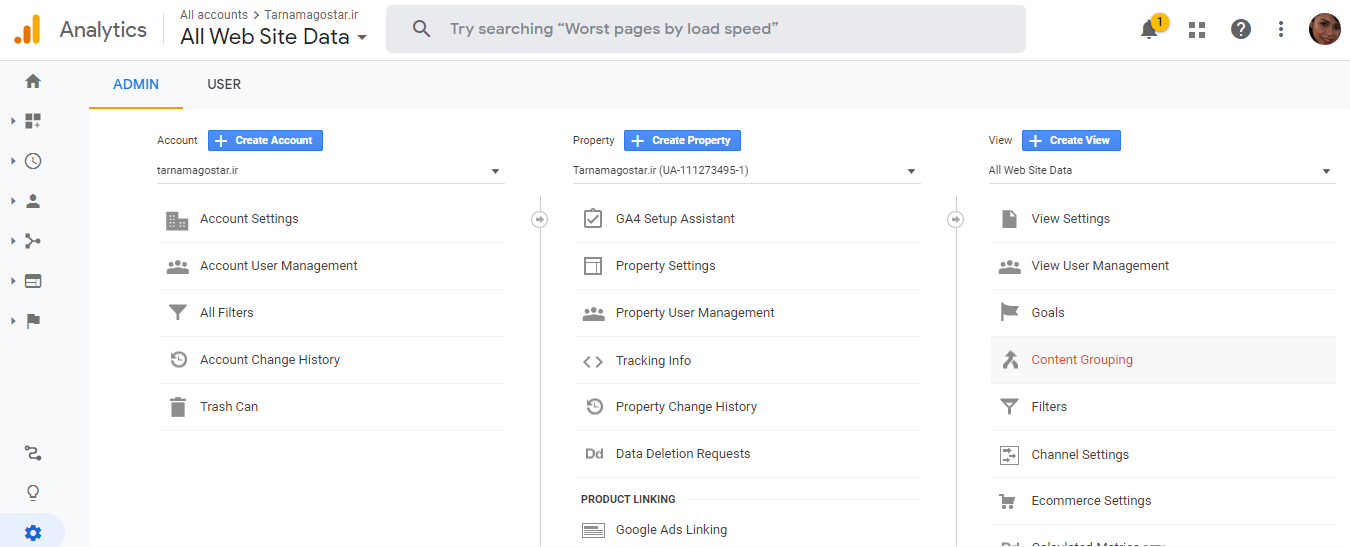Open Audience person sidebar icon
Screen dimensions: 1350x547
[33, 201]
